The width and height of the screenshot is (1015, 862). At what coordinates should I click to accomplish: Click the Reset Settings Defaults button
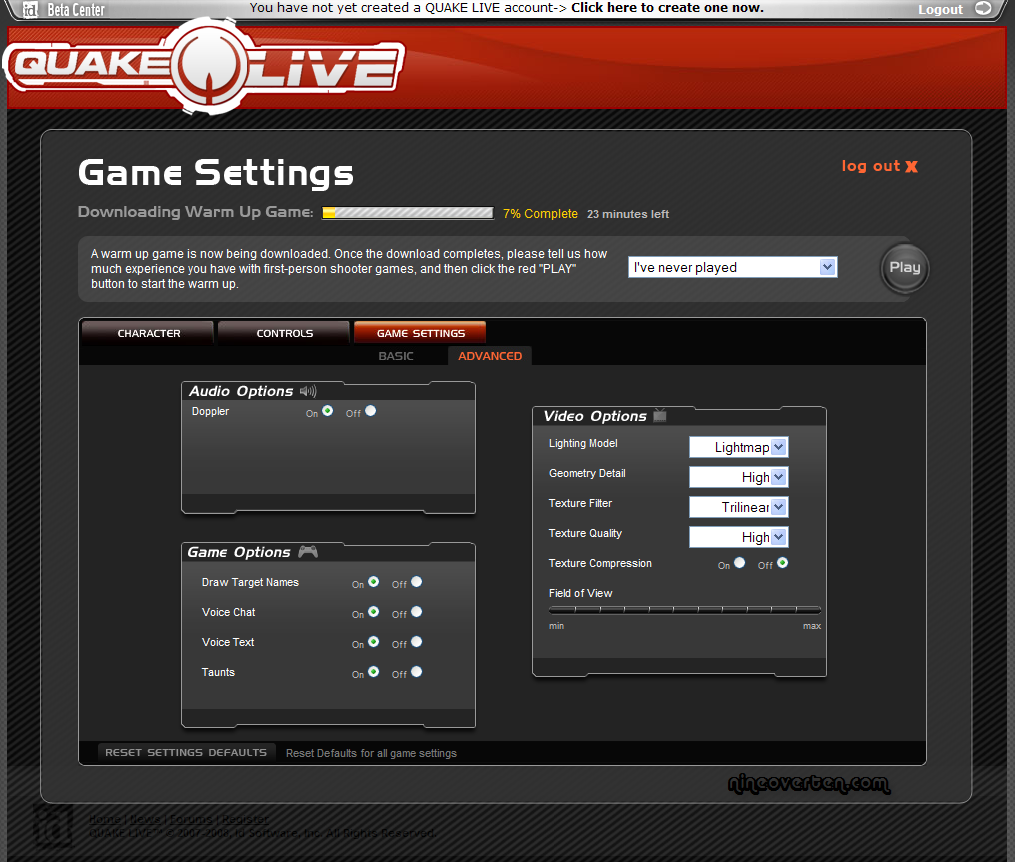pos(186,752)
